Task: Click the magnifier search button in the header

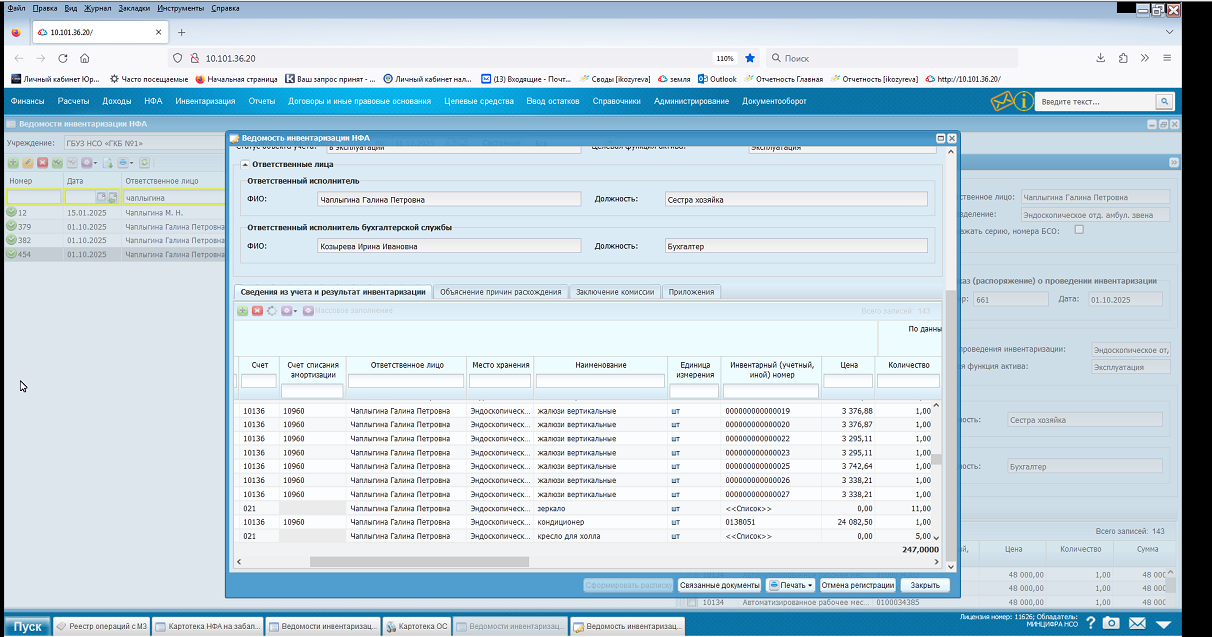Action: (1164, 101)
